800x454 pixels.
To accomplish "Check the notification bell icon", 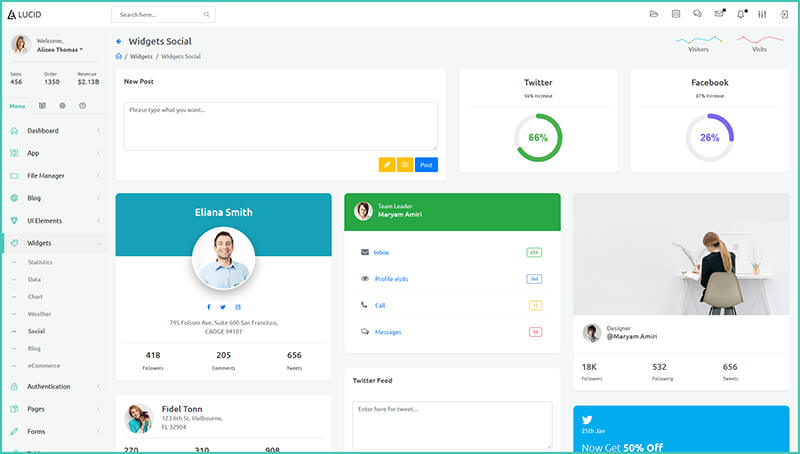I will 741,14.
